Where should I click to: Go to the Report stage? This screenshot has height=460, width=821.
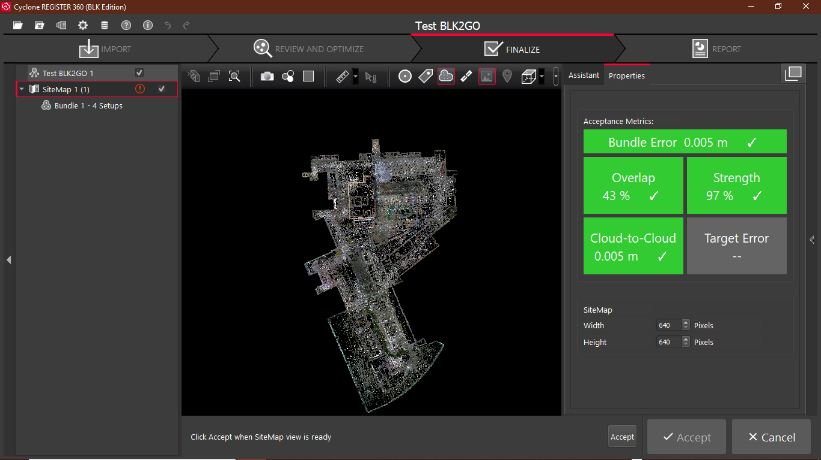[716, 49]
